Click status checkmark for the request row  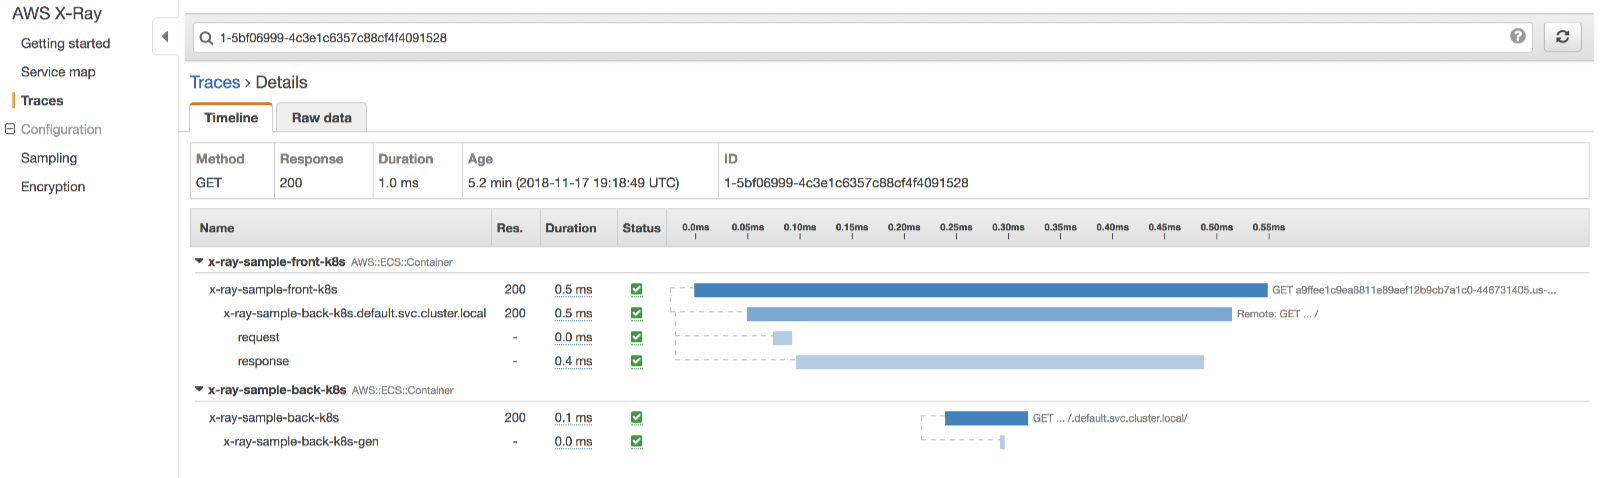point(636,338)
